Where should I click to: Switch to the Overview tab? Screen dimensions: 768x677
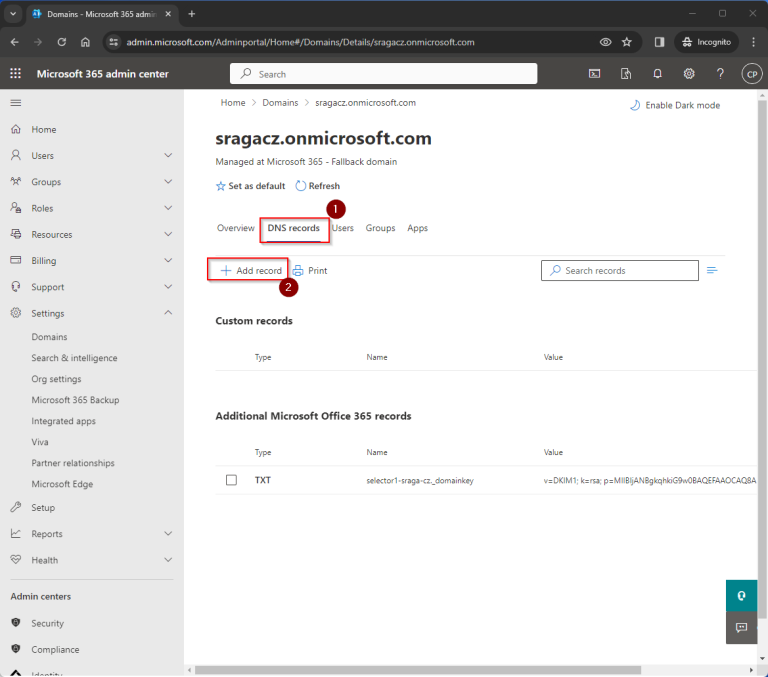[236, 228]
